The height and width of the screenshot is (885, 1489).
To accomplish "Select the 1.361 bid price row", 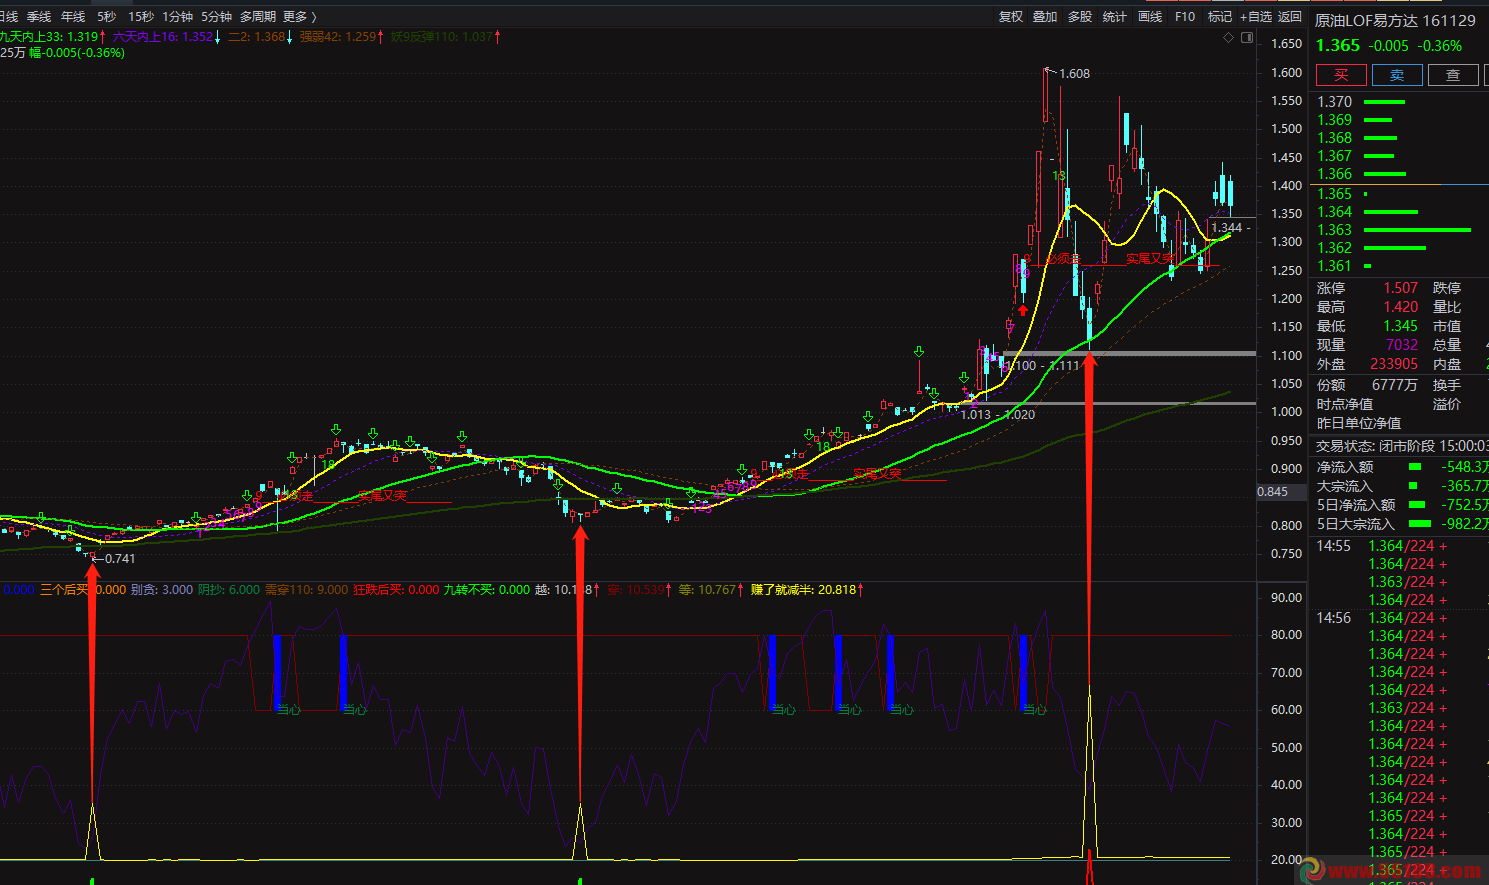I will [x=1398, y=266].
